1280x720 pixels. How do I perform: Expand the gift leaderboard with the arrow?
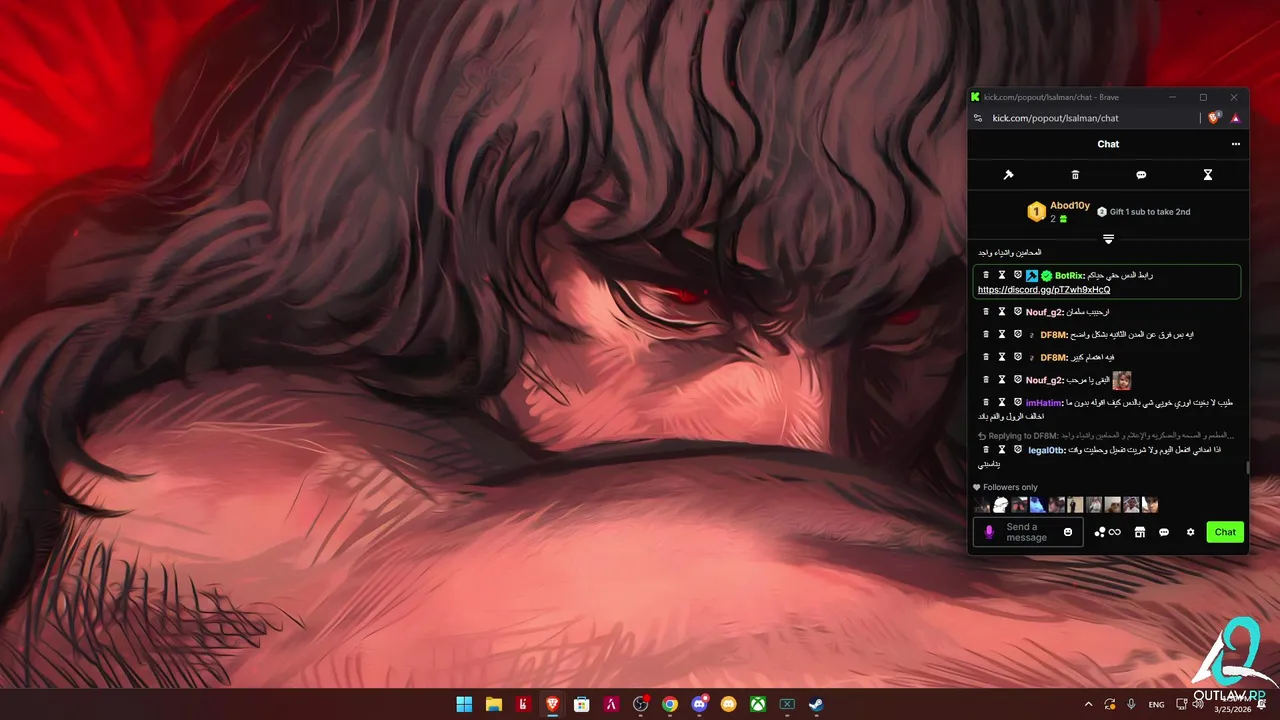[x=1108, y=239]
